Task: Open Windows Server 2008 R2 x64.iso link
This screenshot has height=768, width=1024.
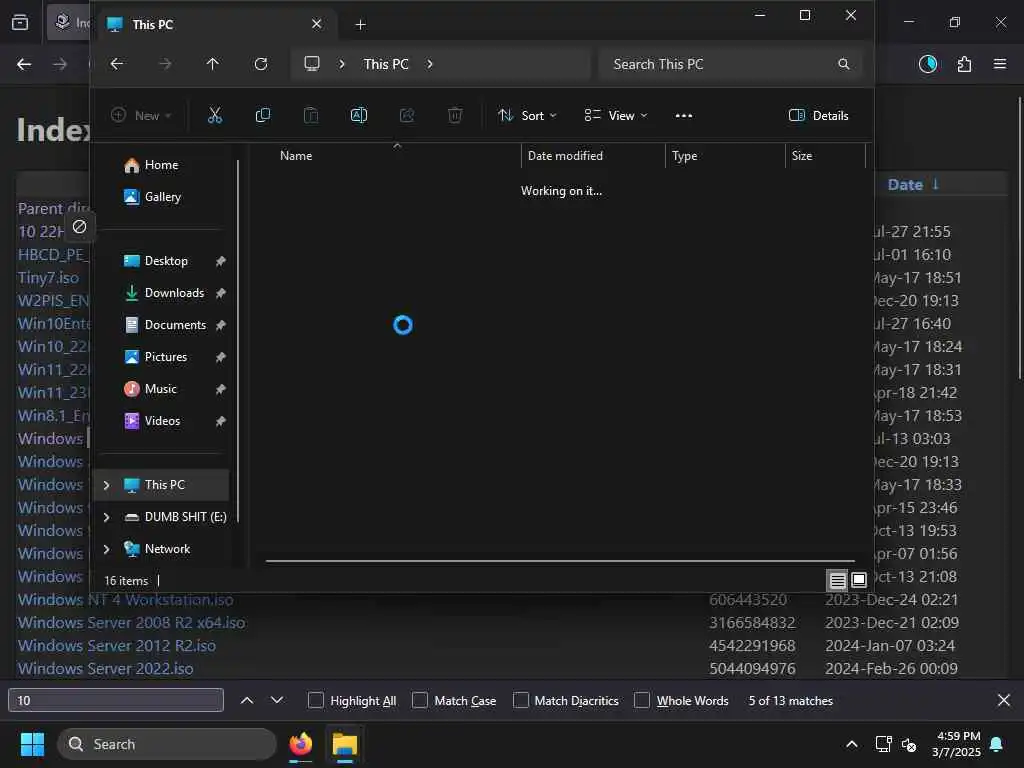Action: (131, 623)
